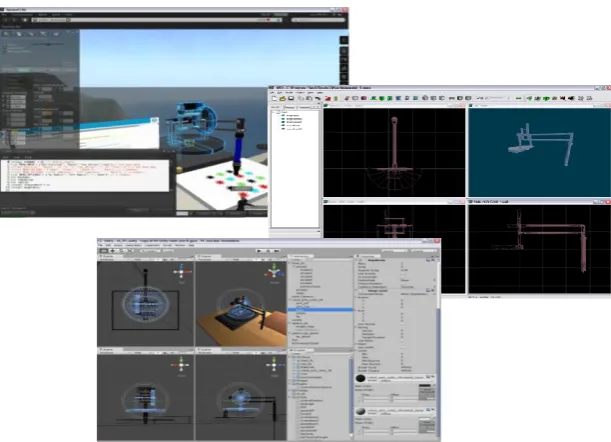The image size is (611, 442).
Task: Select the Scale tool in Unity toolbar
Action: click(x=131, y=251)
